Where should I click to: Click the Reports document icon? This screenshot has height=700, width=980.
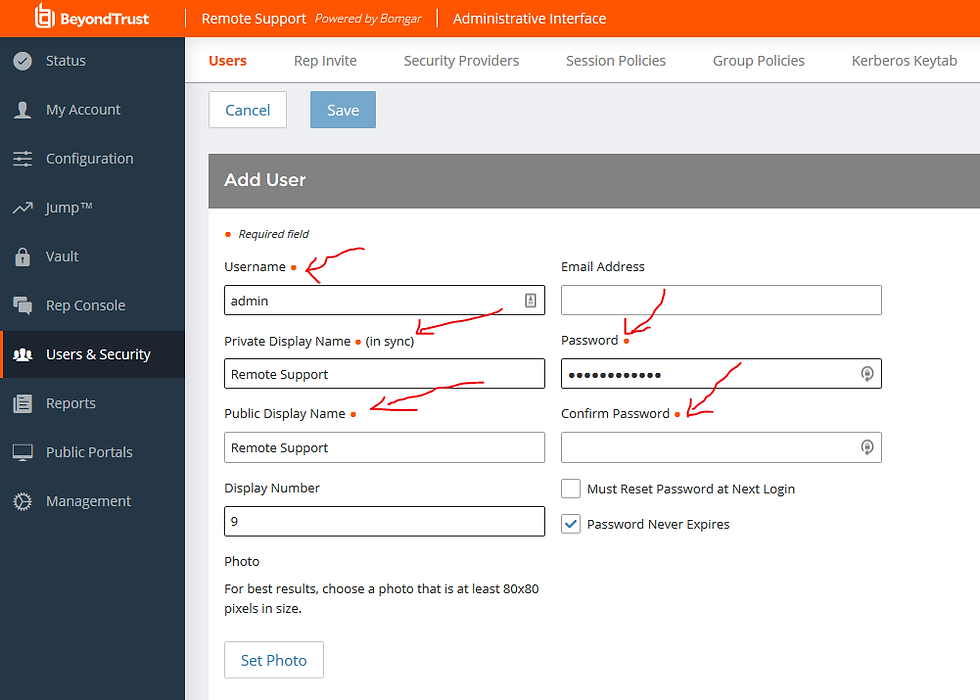22,403
